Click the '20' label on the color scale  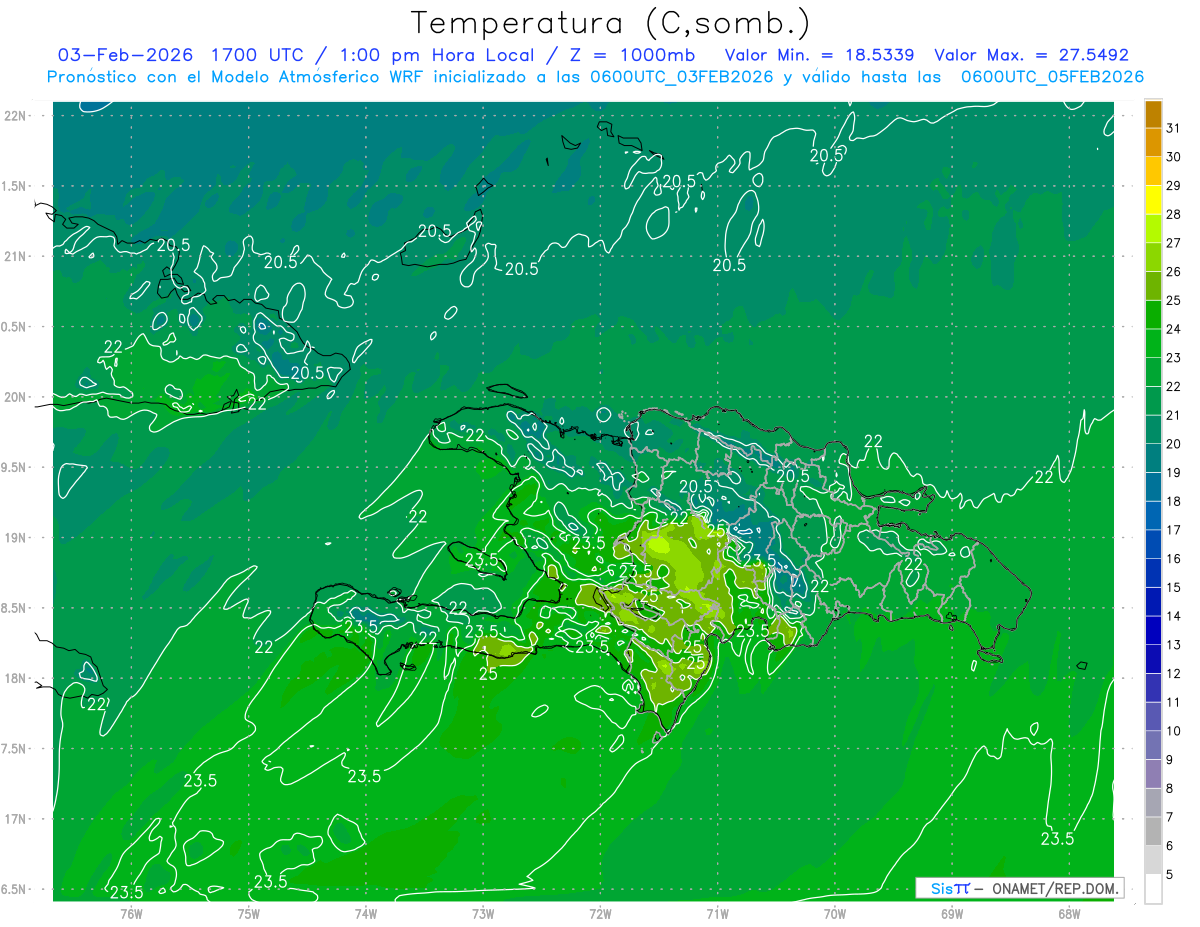pos(1173,444)
